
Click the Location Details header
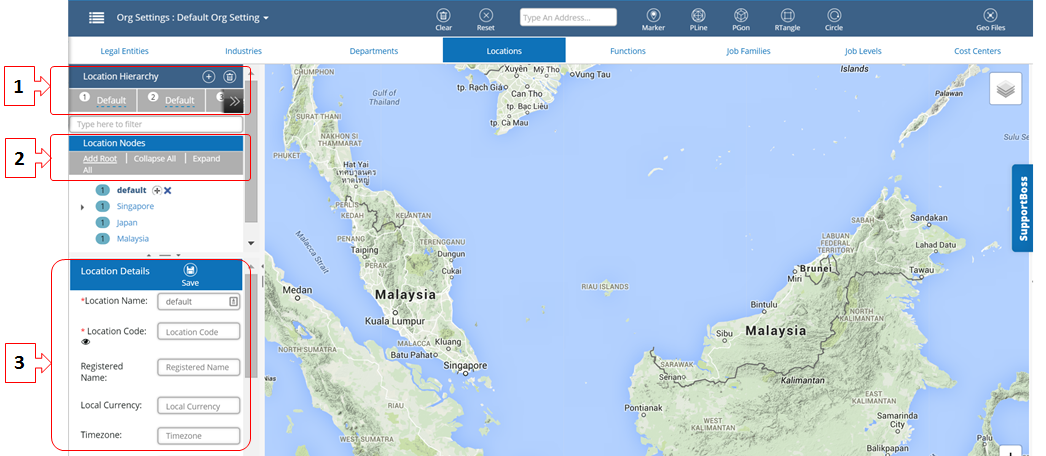tap(115, 271)
